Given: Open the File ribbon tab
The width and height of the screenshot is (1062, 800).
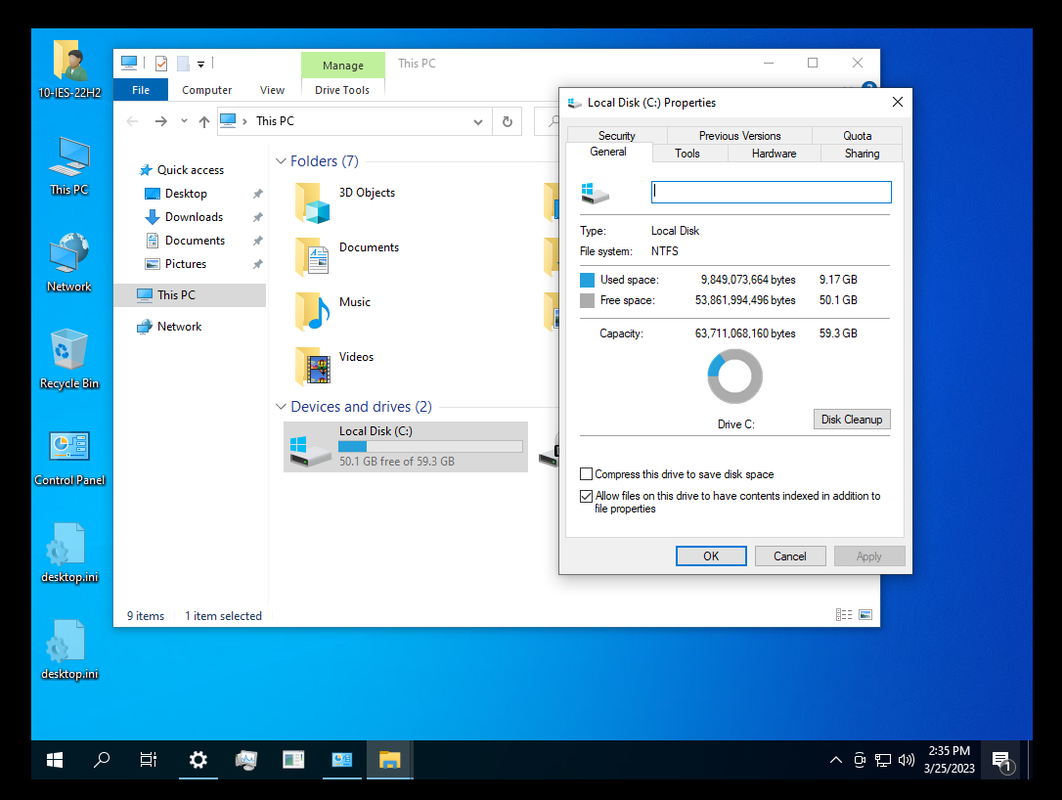Looking at the screenshot, I should (141, 90).
